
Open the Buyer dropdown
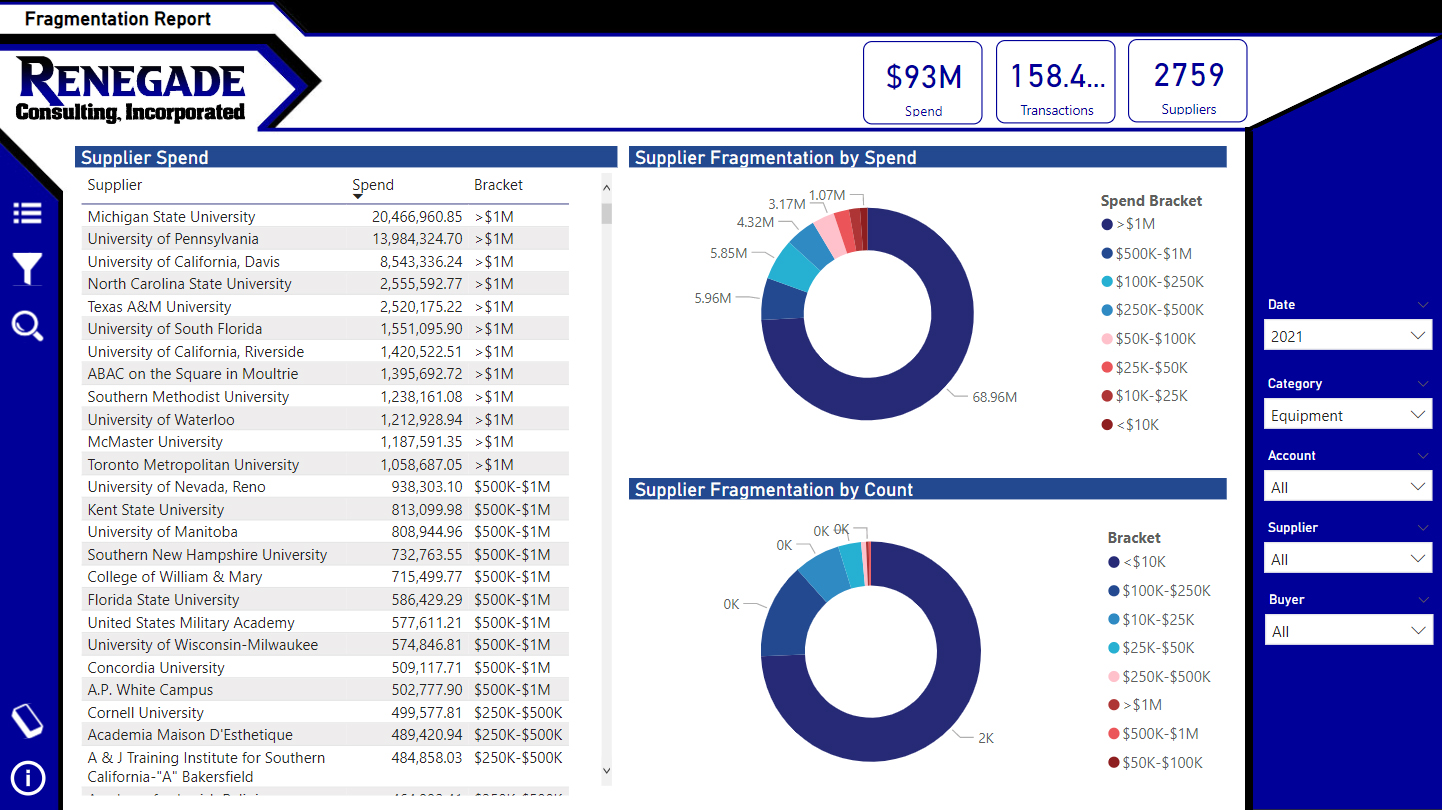coord(1348,631)
